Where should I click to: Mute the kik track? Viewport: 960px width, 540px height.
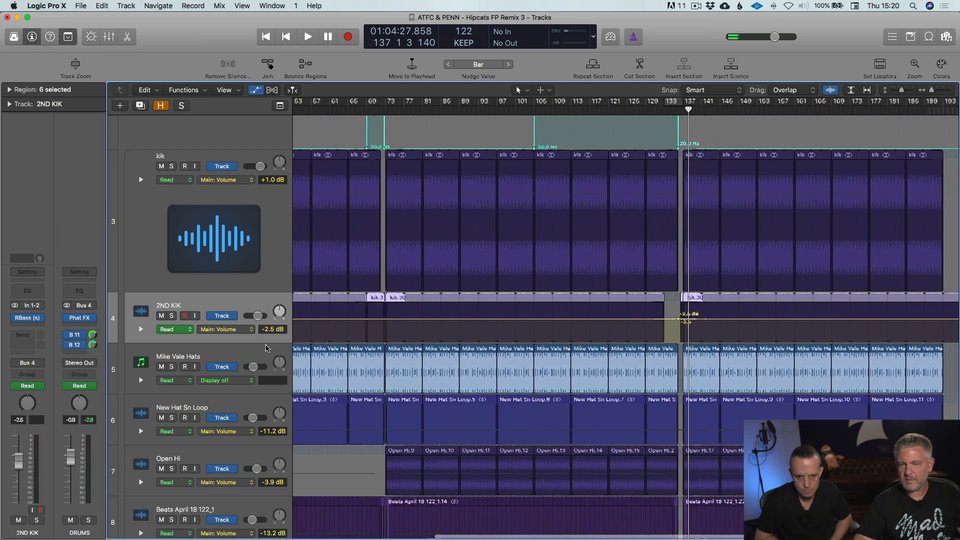[x=161, y=166]
